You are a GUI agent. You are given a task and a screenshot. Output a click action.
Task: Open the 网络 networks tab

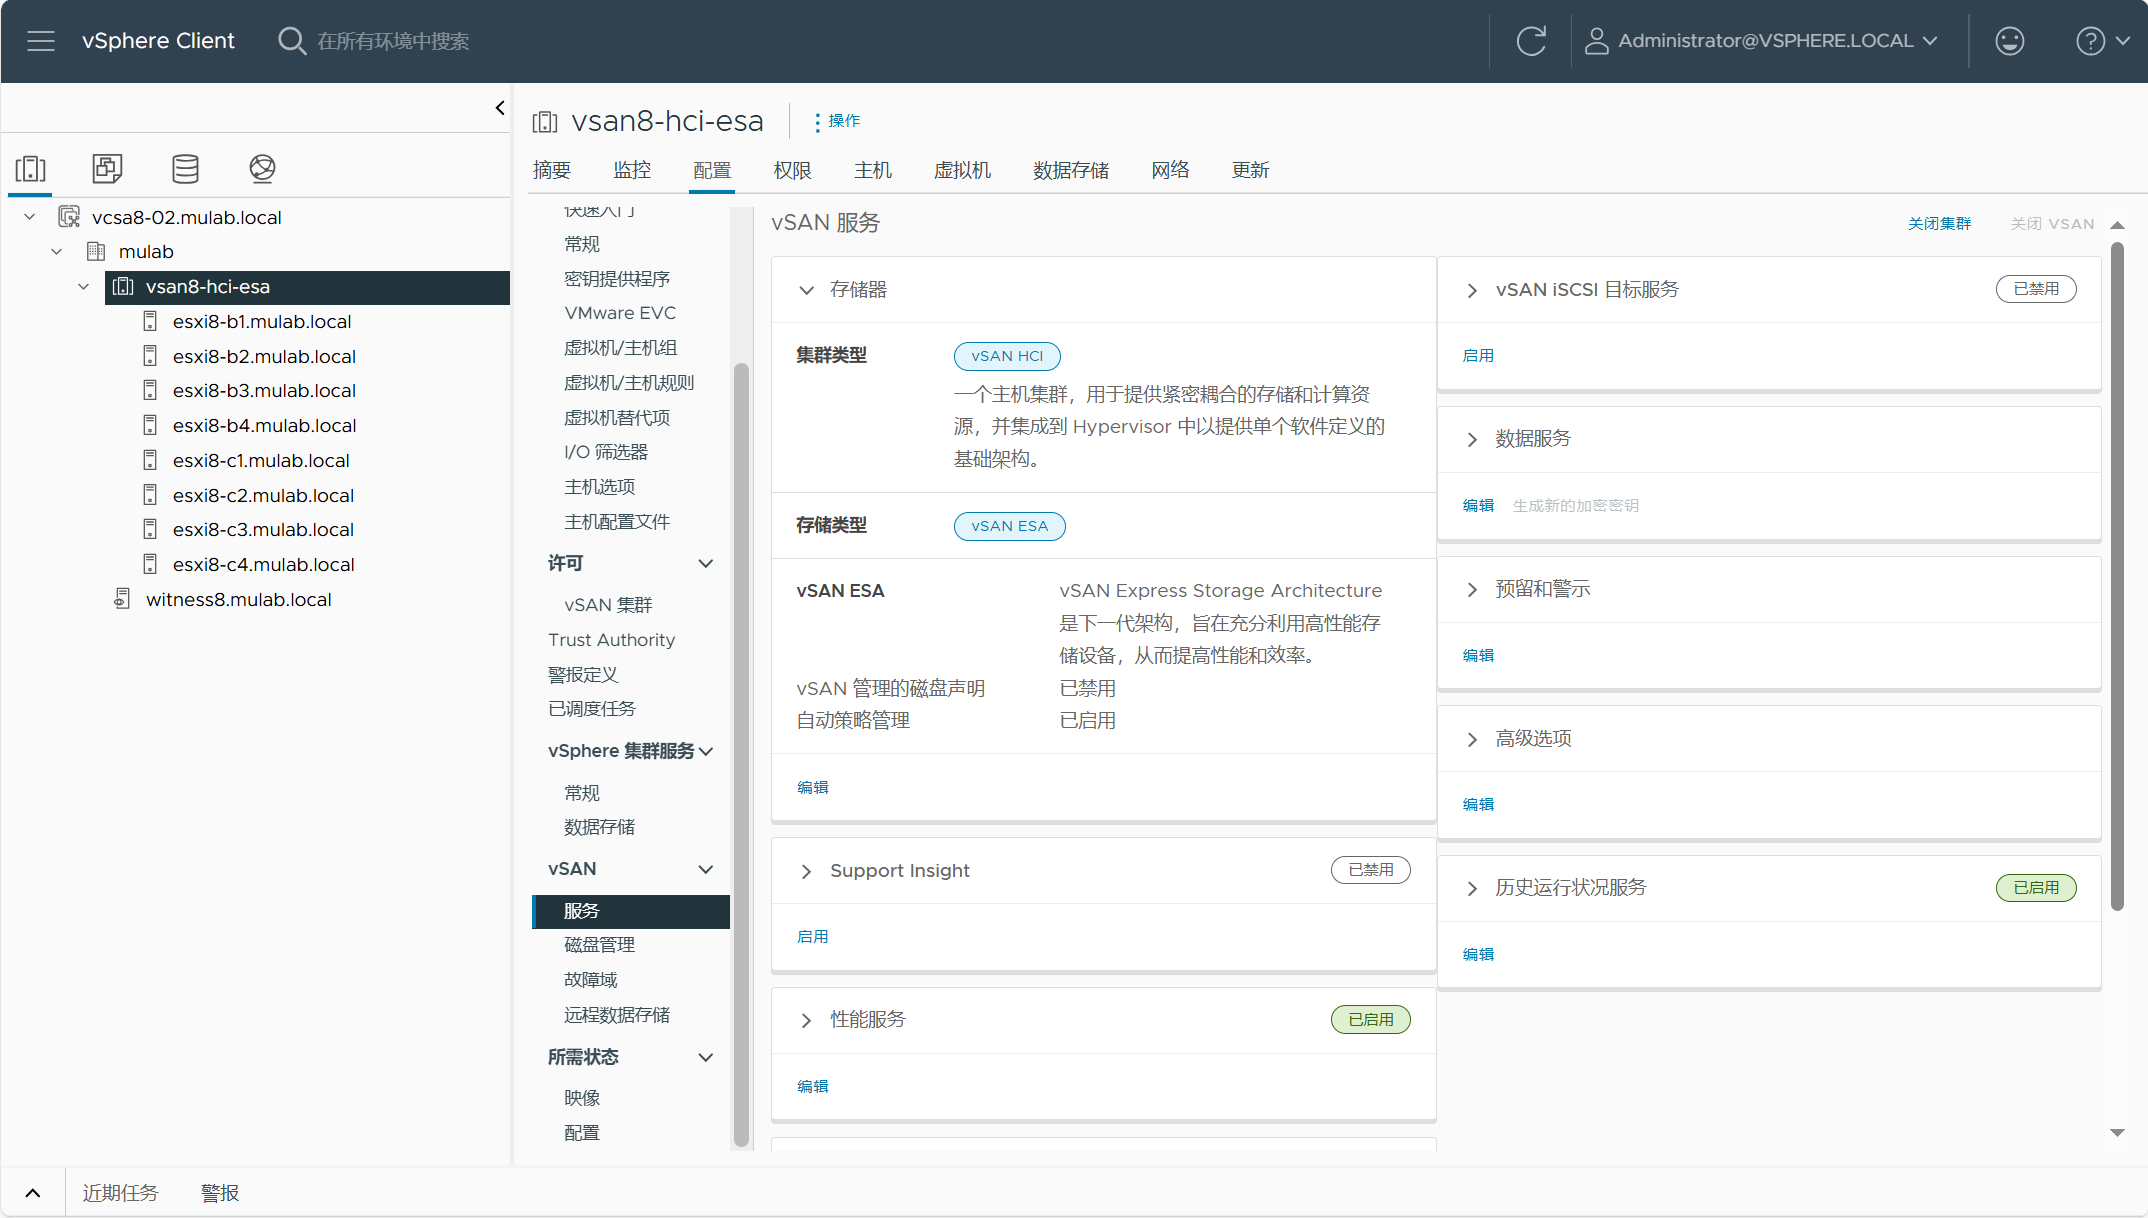click(1170, 170)
